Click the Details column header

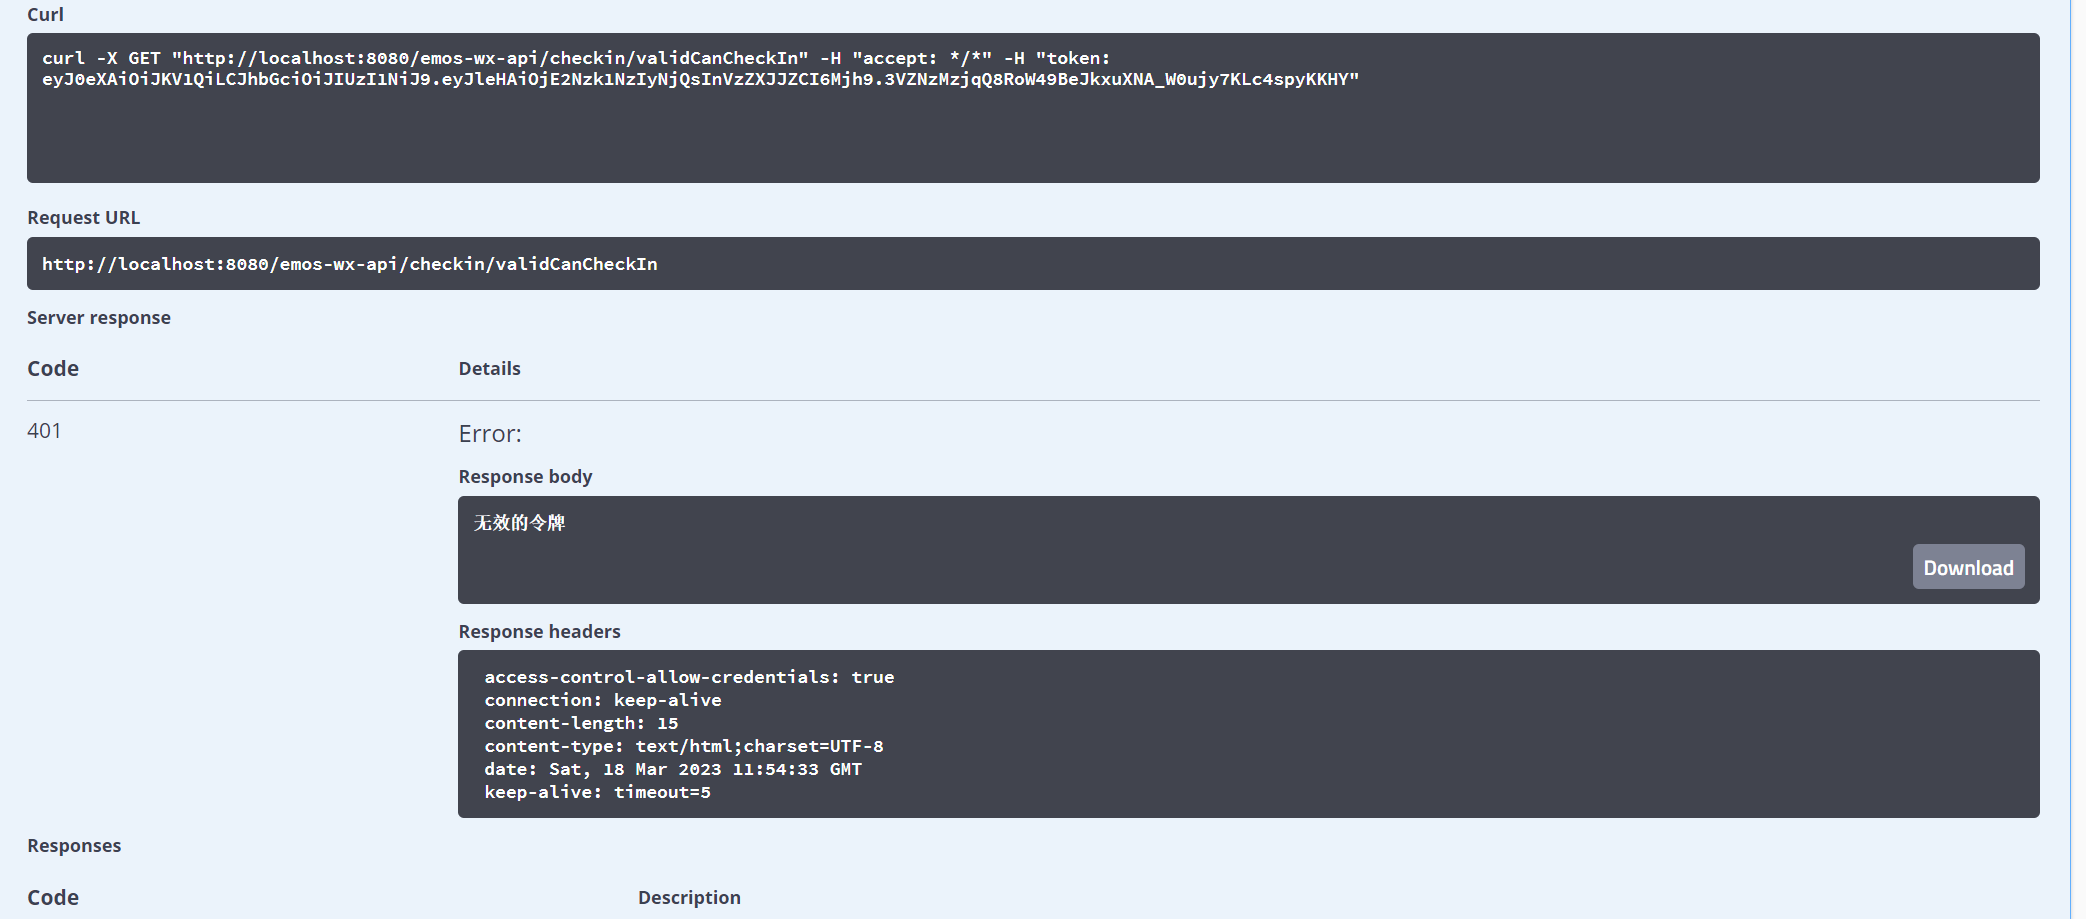489,369
